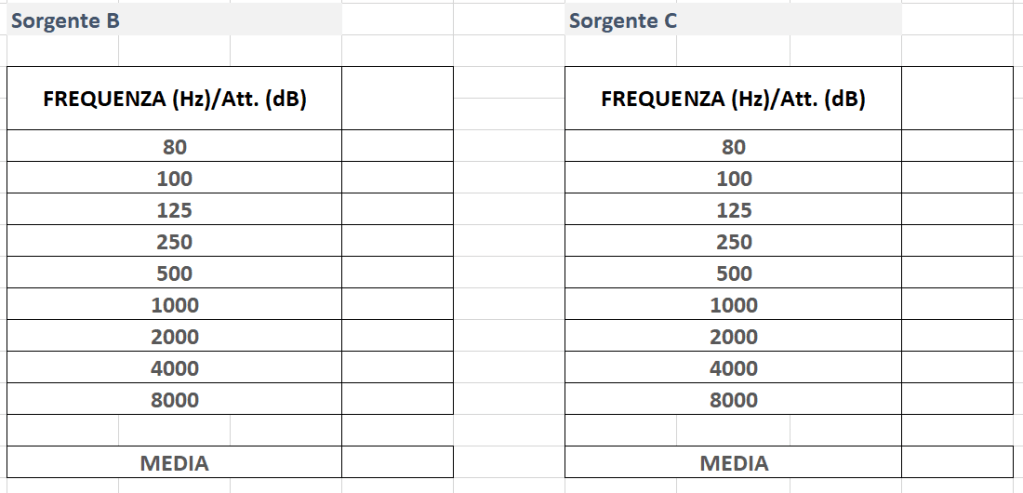Click the MEDIA cell in Sorgente B table
The image size is (1023, 493).
[x=175, y=463]
